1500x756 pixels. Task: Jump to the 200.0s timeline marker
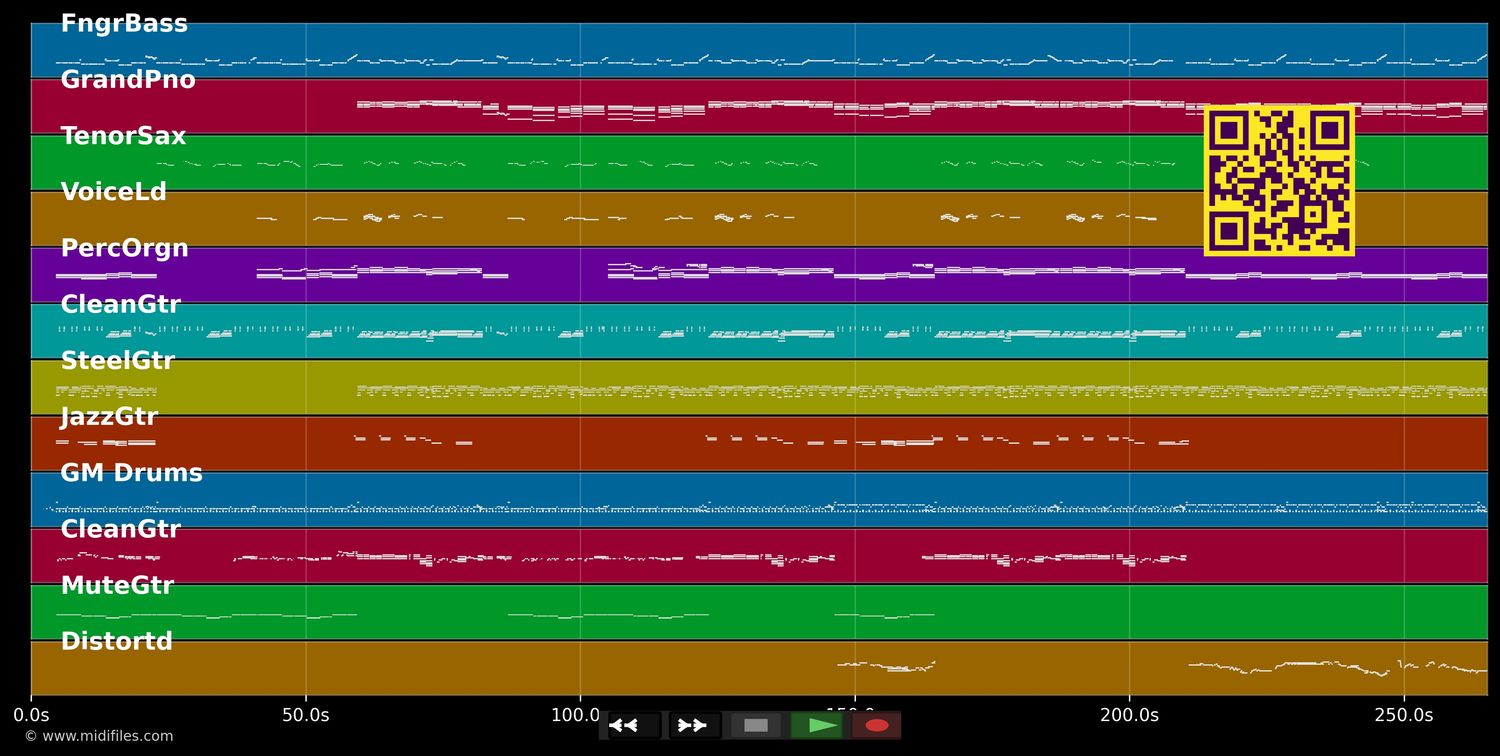[1129, 715]
